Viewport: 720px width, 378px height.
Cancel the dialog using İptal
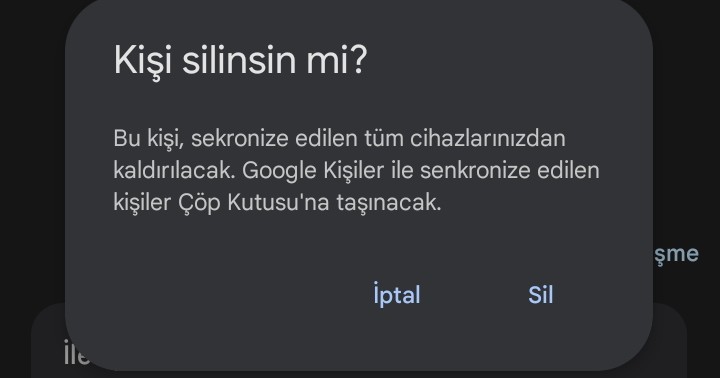pyautogui.click(x=397, y=294)
